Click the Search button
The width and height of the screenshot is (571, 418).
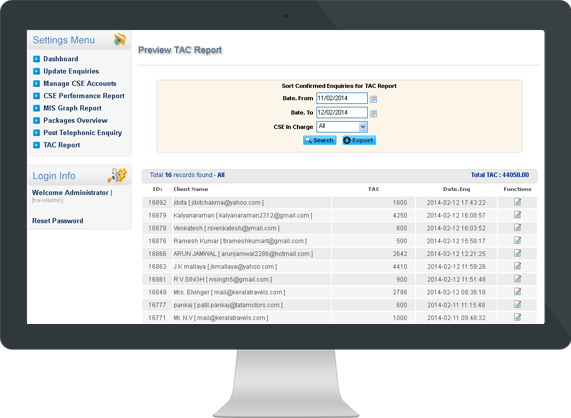[319, 140]
